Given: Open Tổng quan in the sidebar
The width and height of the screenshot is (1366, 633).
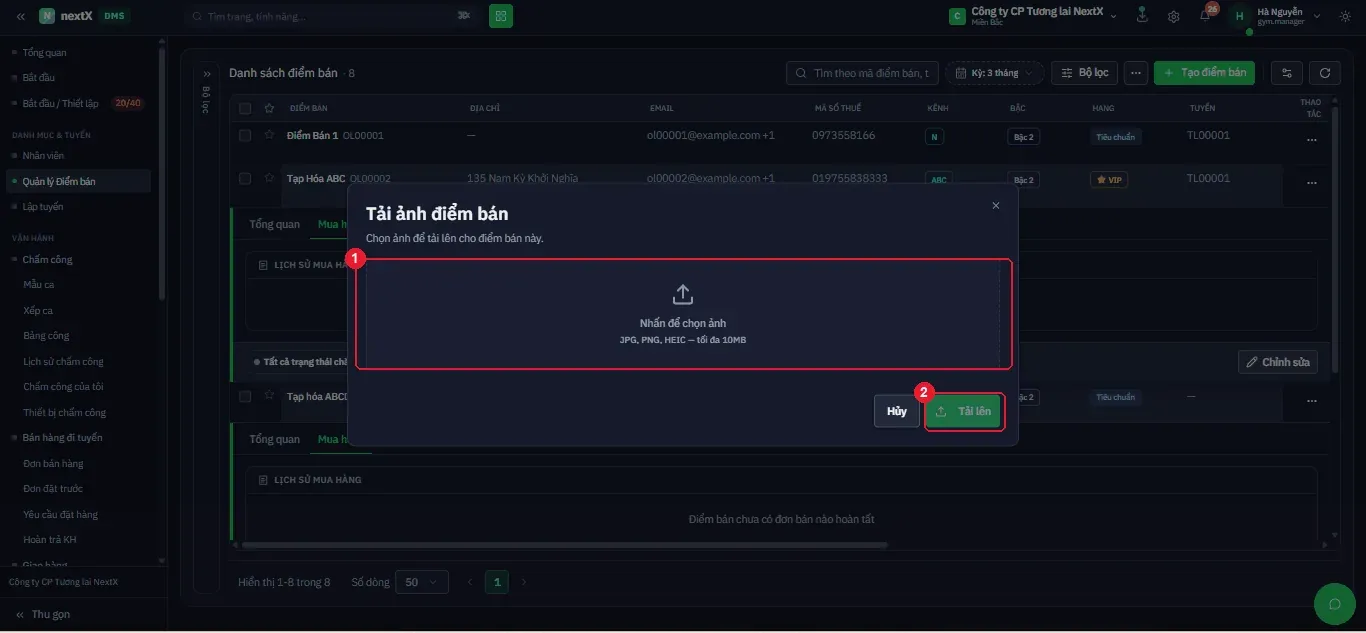Looking at the screenshot, I should click(x=44, y=52).
